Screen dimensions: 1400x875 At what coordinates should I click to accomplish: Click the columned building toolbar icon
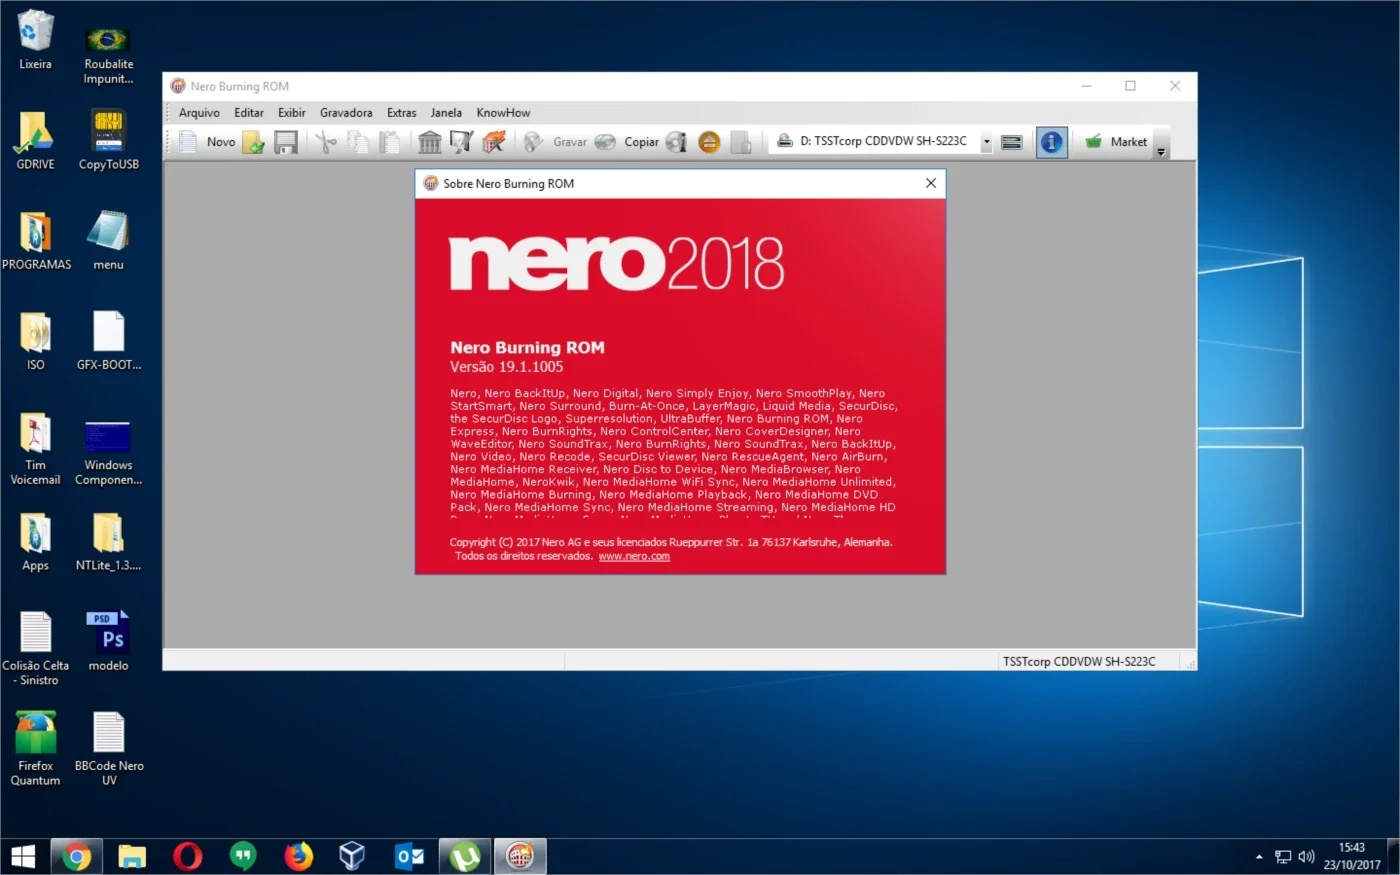pos(430,142)
